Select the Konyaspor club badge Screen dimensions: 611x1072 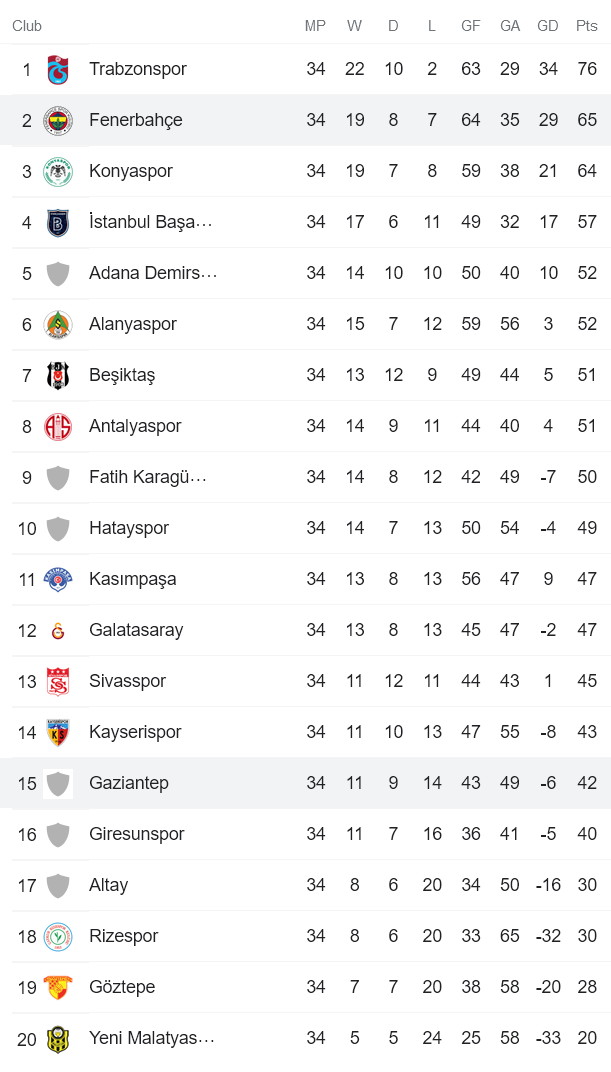click(x=57, y=171)
